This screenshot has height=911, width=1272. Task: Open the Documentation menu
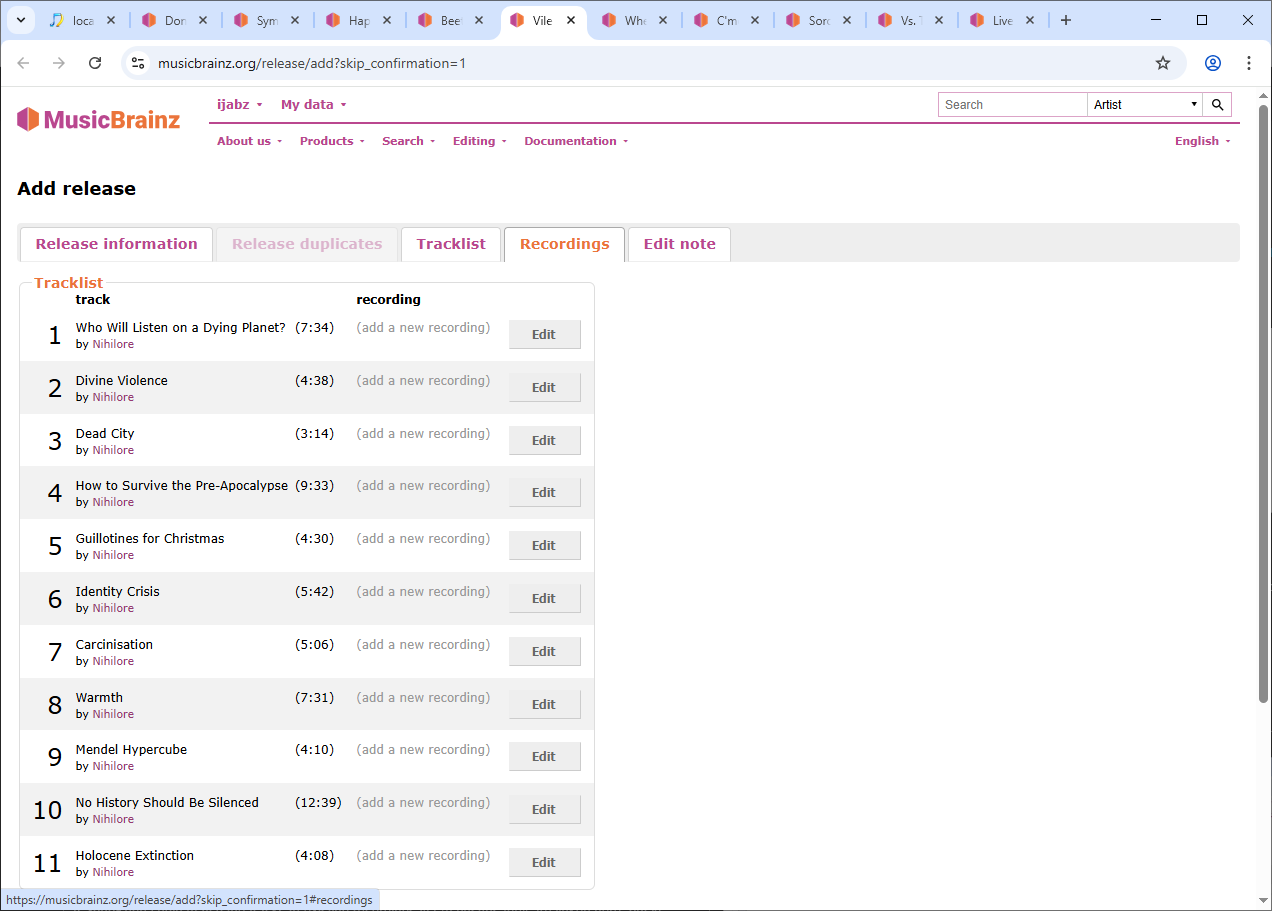(x=576, y=141)
